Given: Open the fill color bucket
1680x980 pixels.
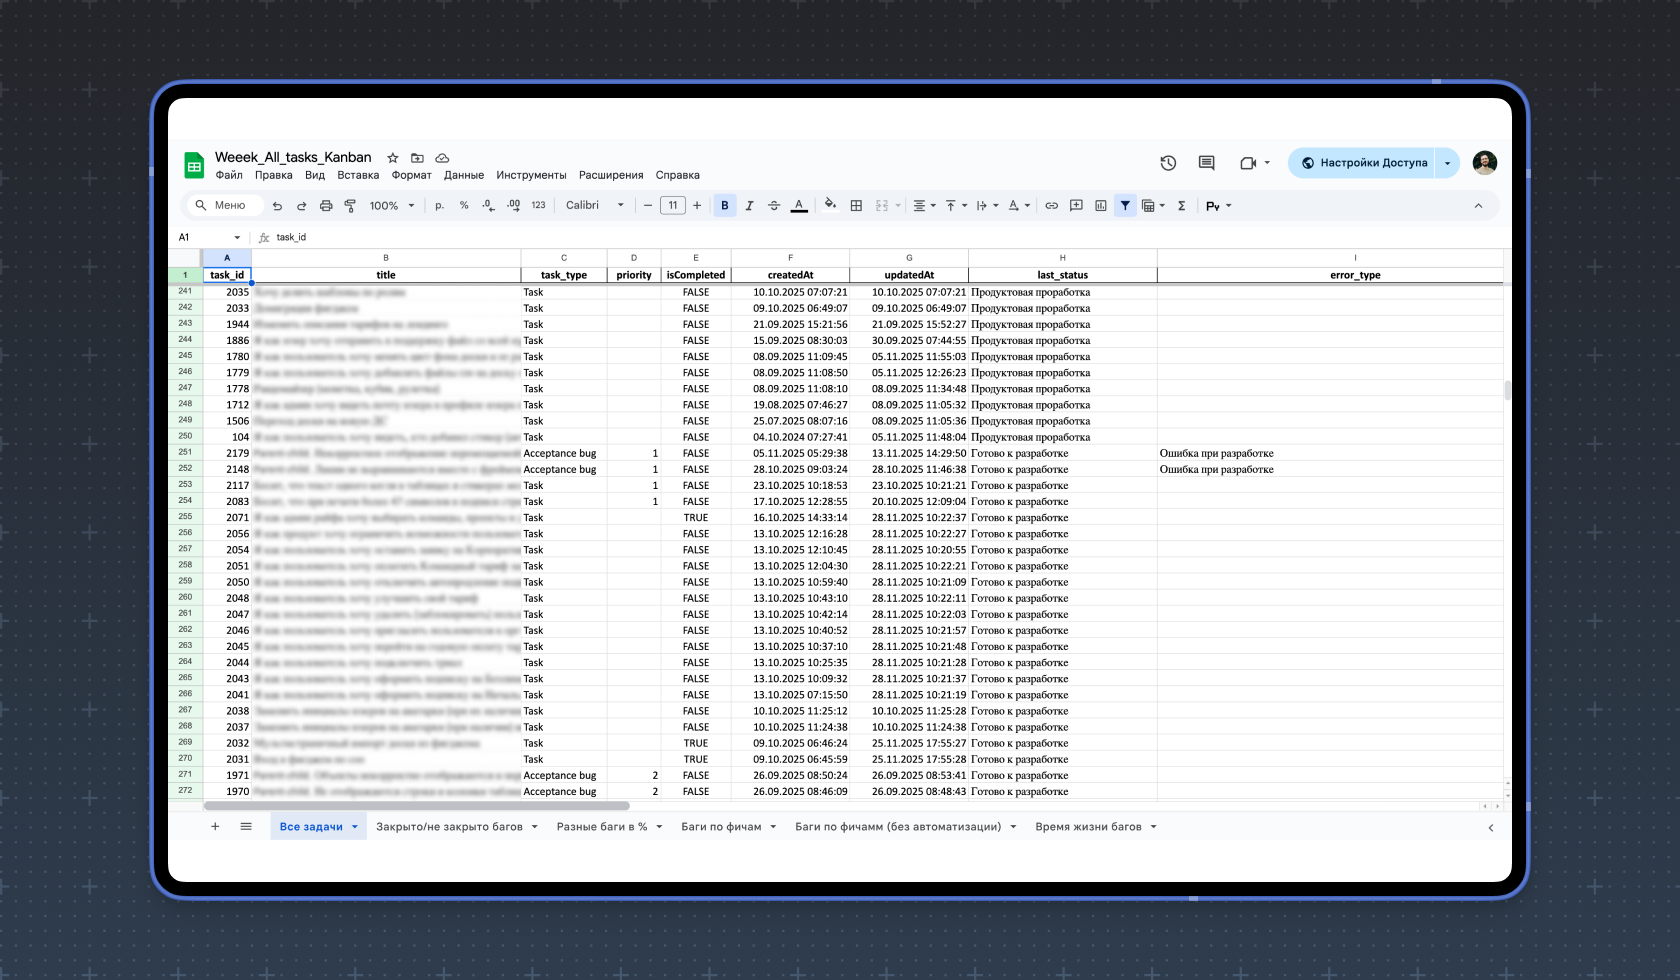Looking at the screenshot, I should click(x=830, y=206).
